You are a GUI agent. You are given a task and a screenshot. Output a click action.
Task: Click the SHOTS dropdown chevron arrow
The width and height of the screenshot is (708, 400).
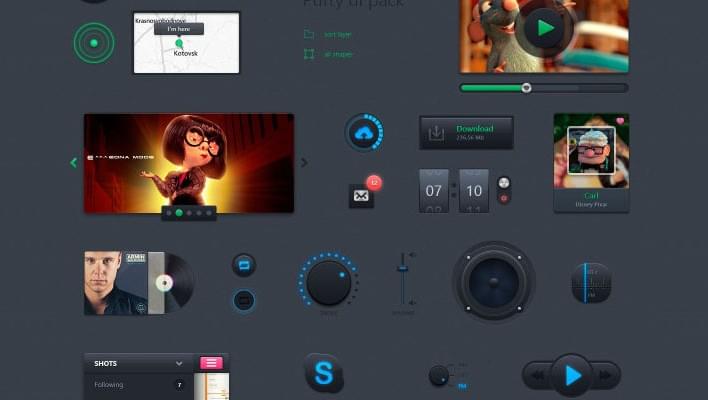[x=179, y=363]
